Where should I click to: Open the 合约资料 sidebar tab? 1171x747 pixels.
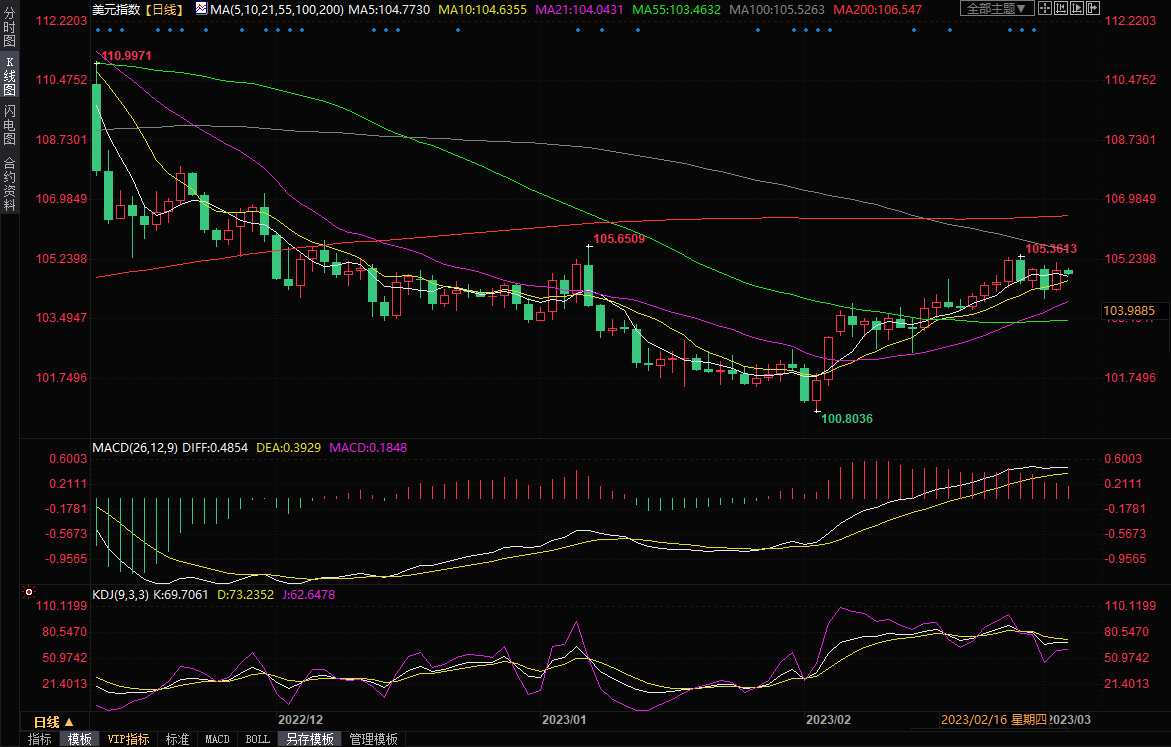point(9,184)
